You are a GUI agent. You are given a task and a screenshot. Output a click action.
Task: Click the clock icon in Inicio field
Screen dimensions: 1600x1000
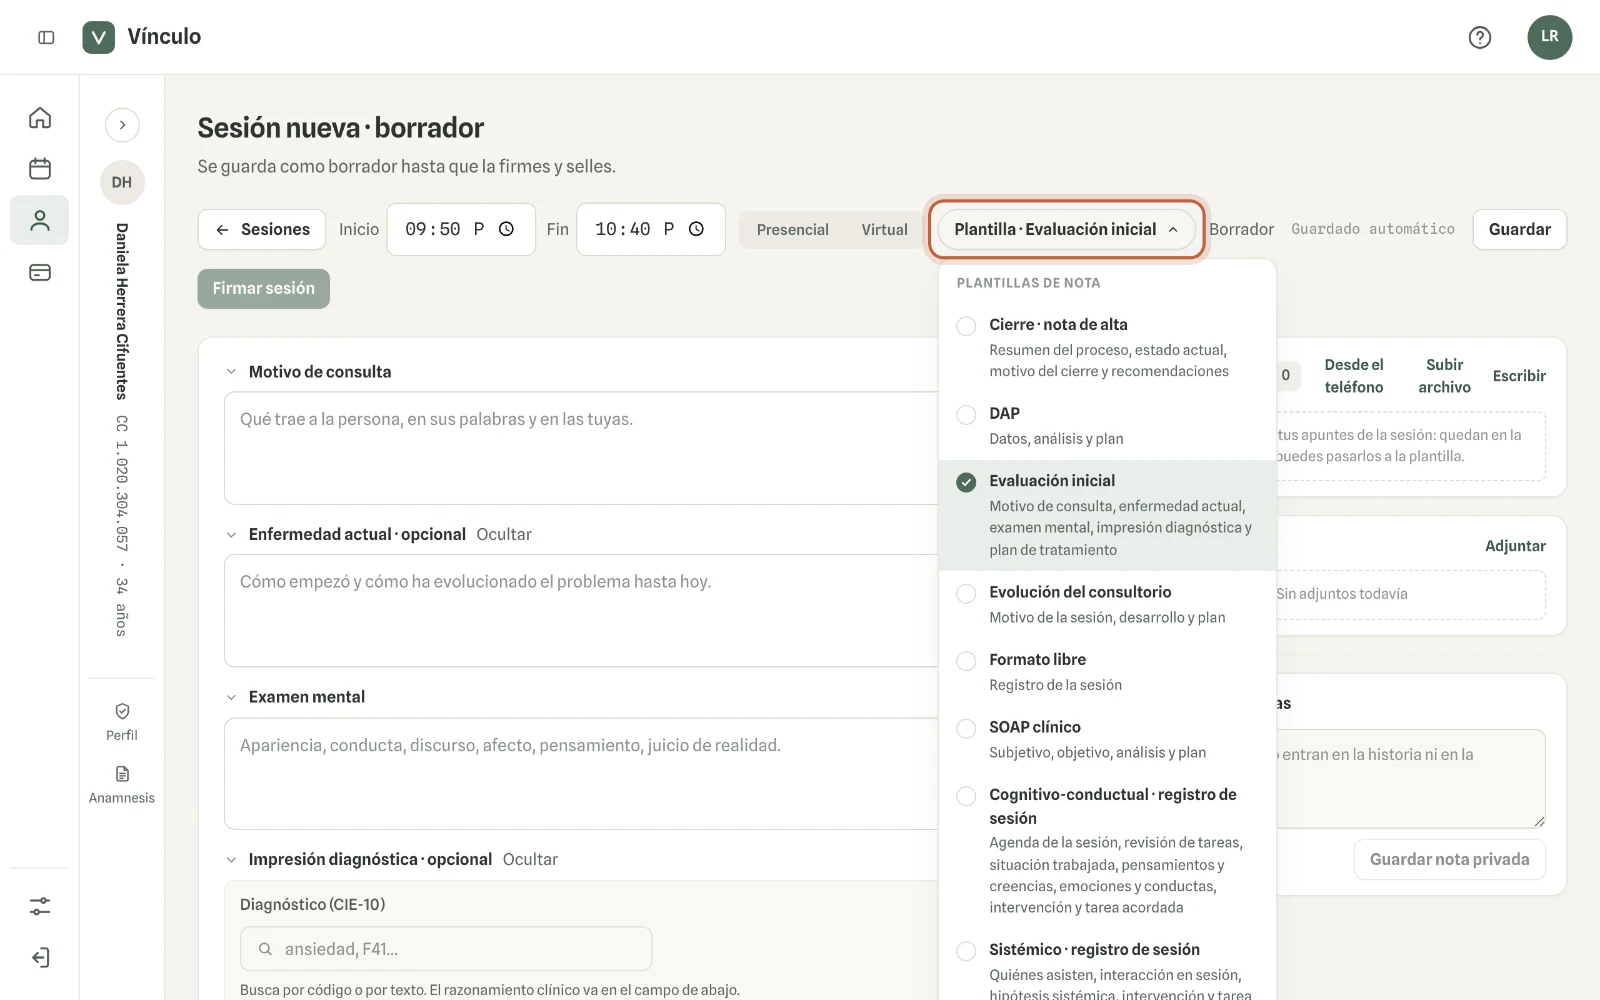pos(506,229)
